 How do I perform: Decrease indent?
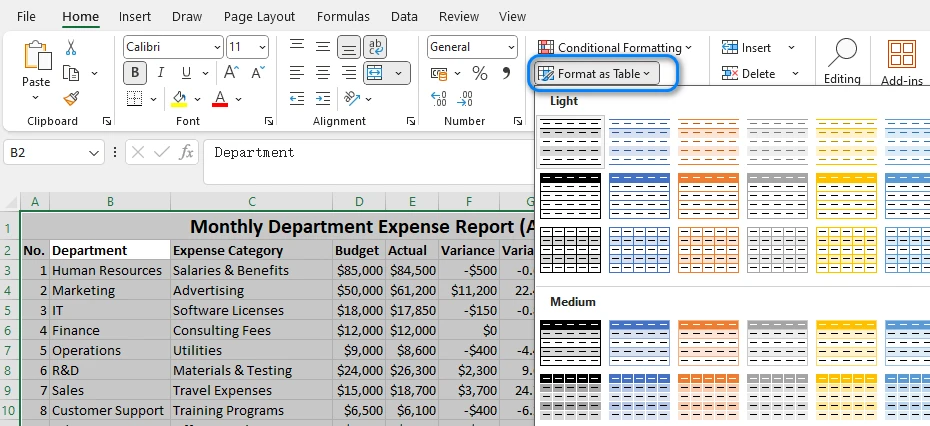(297, 98)
